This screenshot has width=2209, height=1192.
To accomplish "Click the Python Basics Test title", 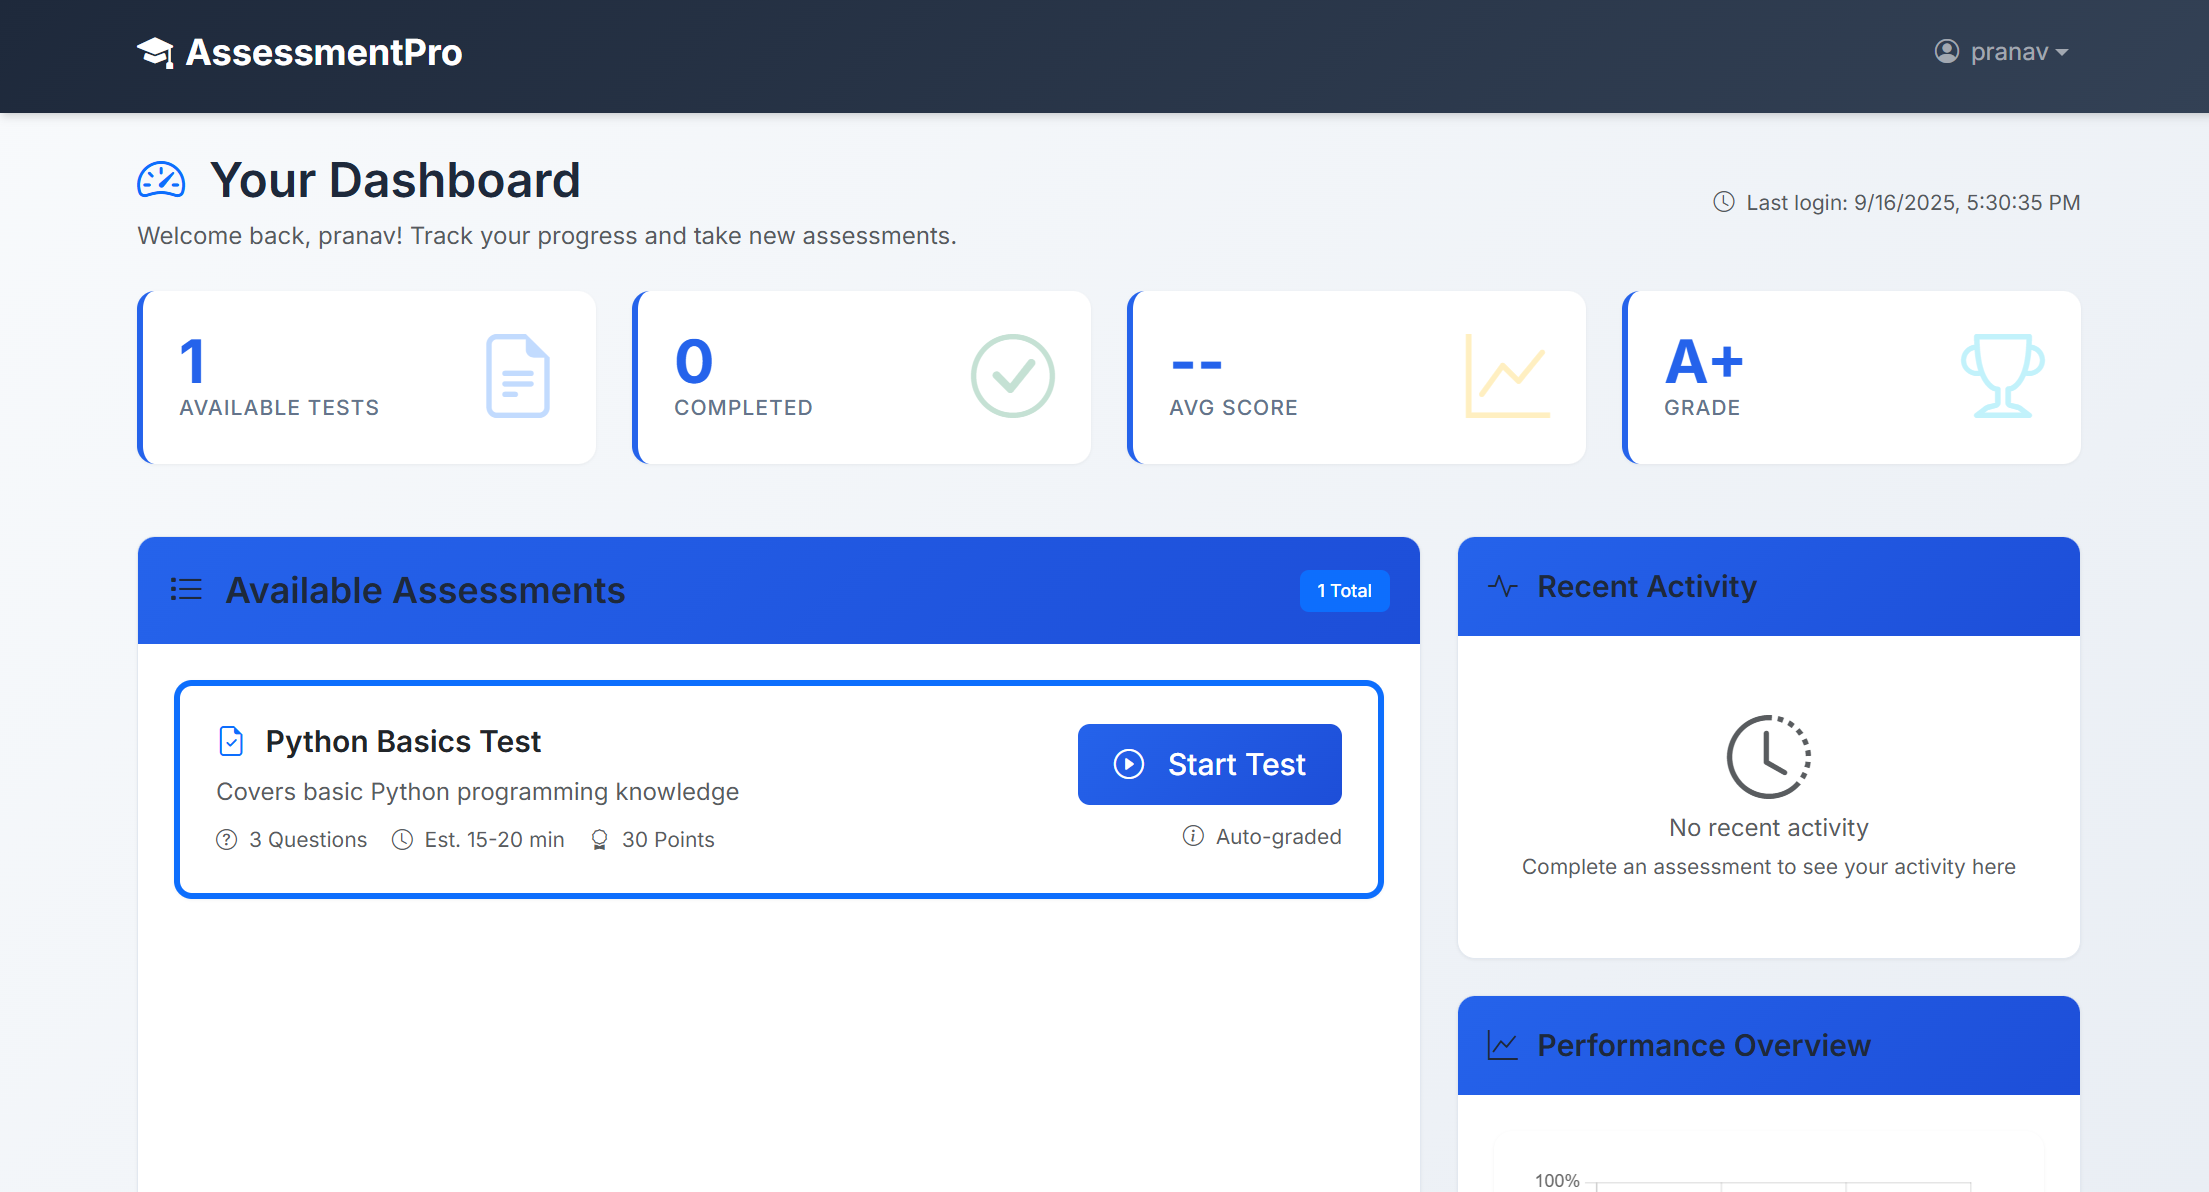I will click(x=404, y=741).
